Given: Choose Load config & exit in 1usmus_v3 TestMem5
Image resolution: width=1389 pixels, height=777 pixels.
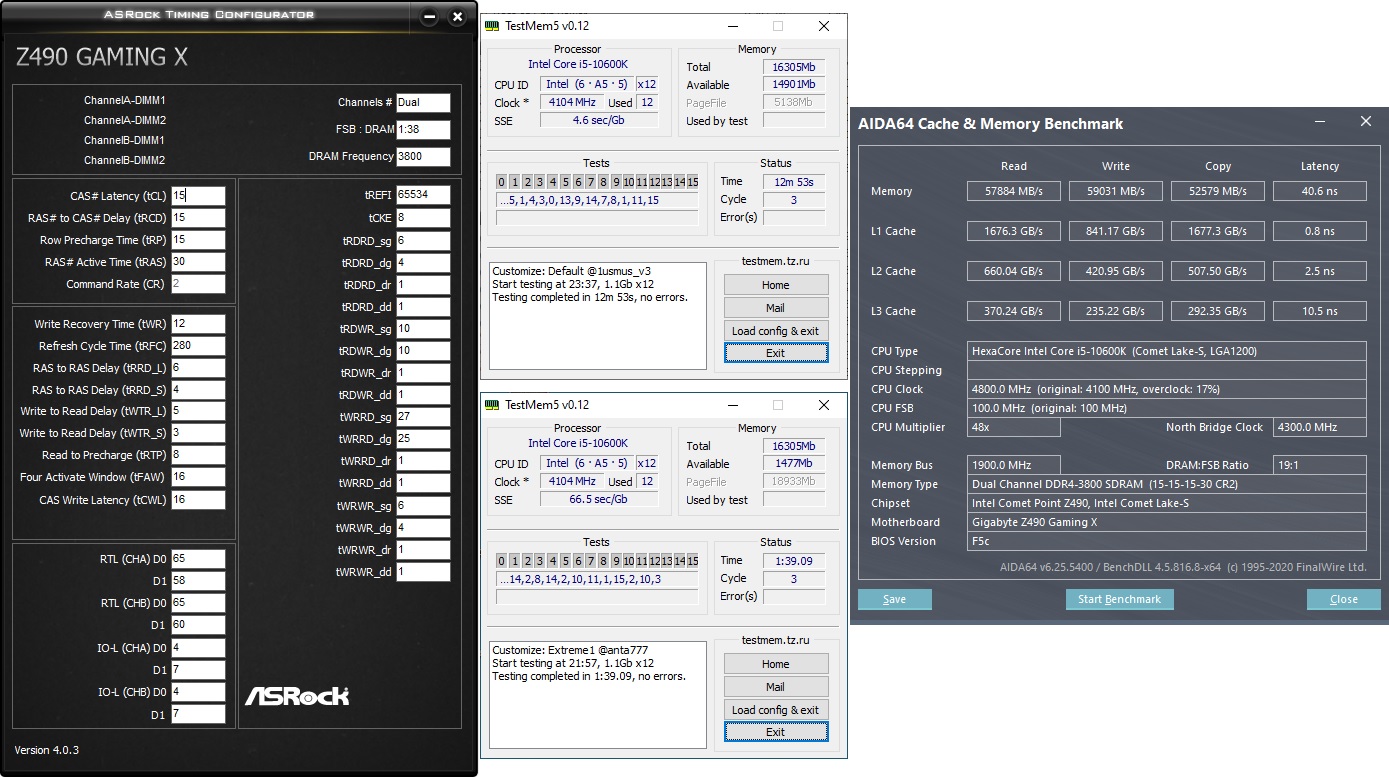Looking at the screenshot, I should coord(776,331).
